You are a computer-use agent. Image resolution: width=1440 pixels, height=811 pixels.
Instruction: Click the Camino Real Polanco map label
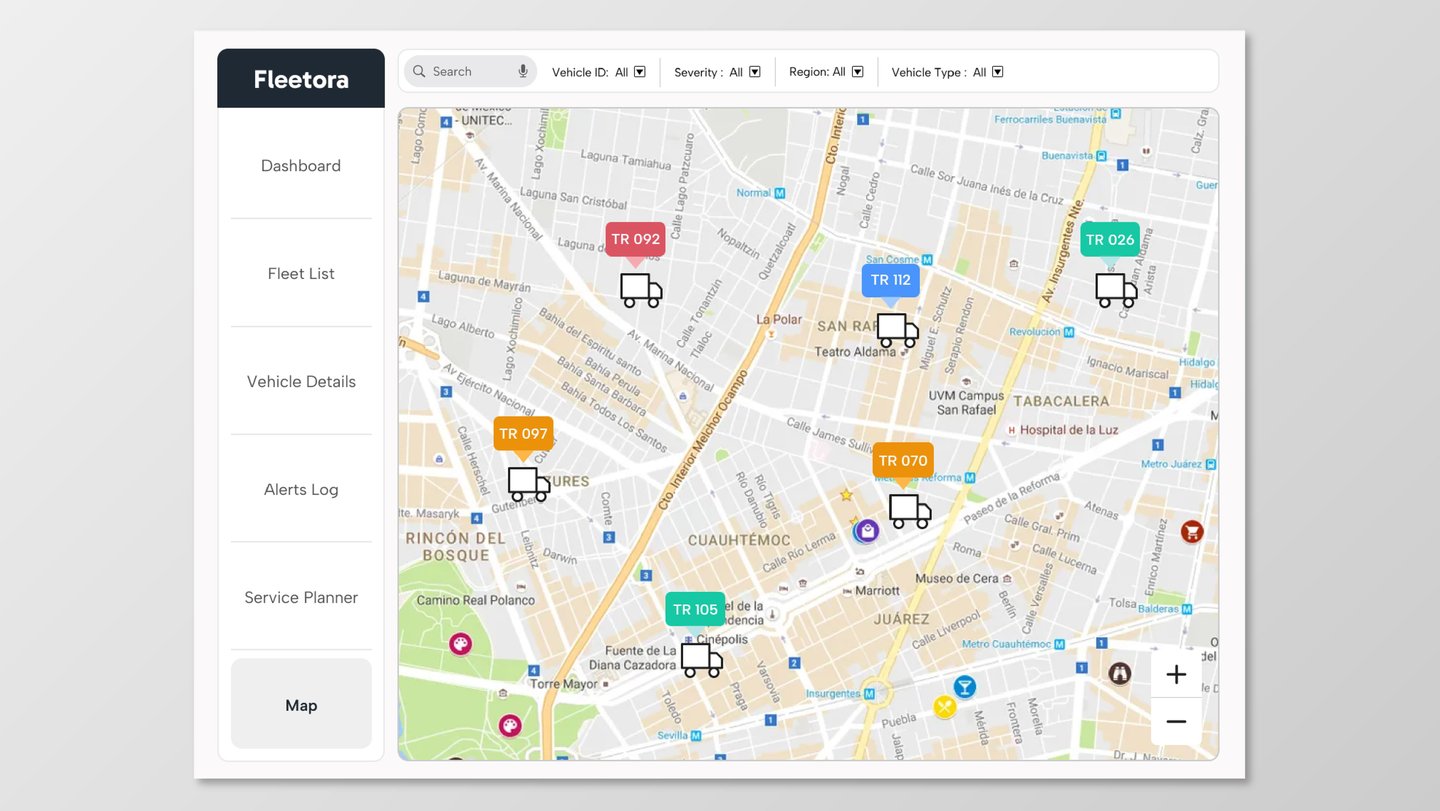[x=475, y=601]
